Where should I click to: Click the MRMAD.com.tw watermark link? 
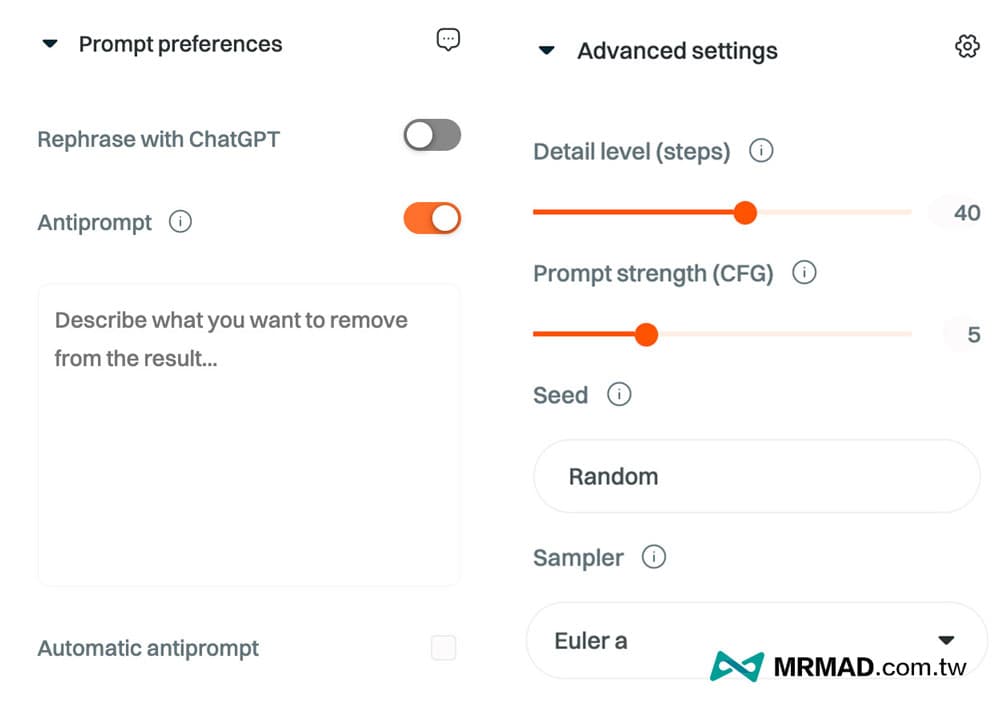[x=870, y=667]
